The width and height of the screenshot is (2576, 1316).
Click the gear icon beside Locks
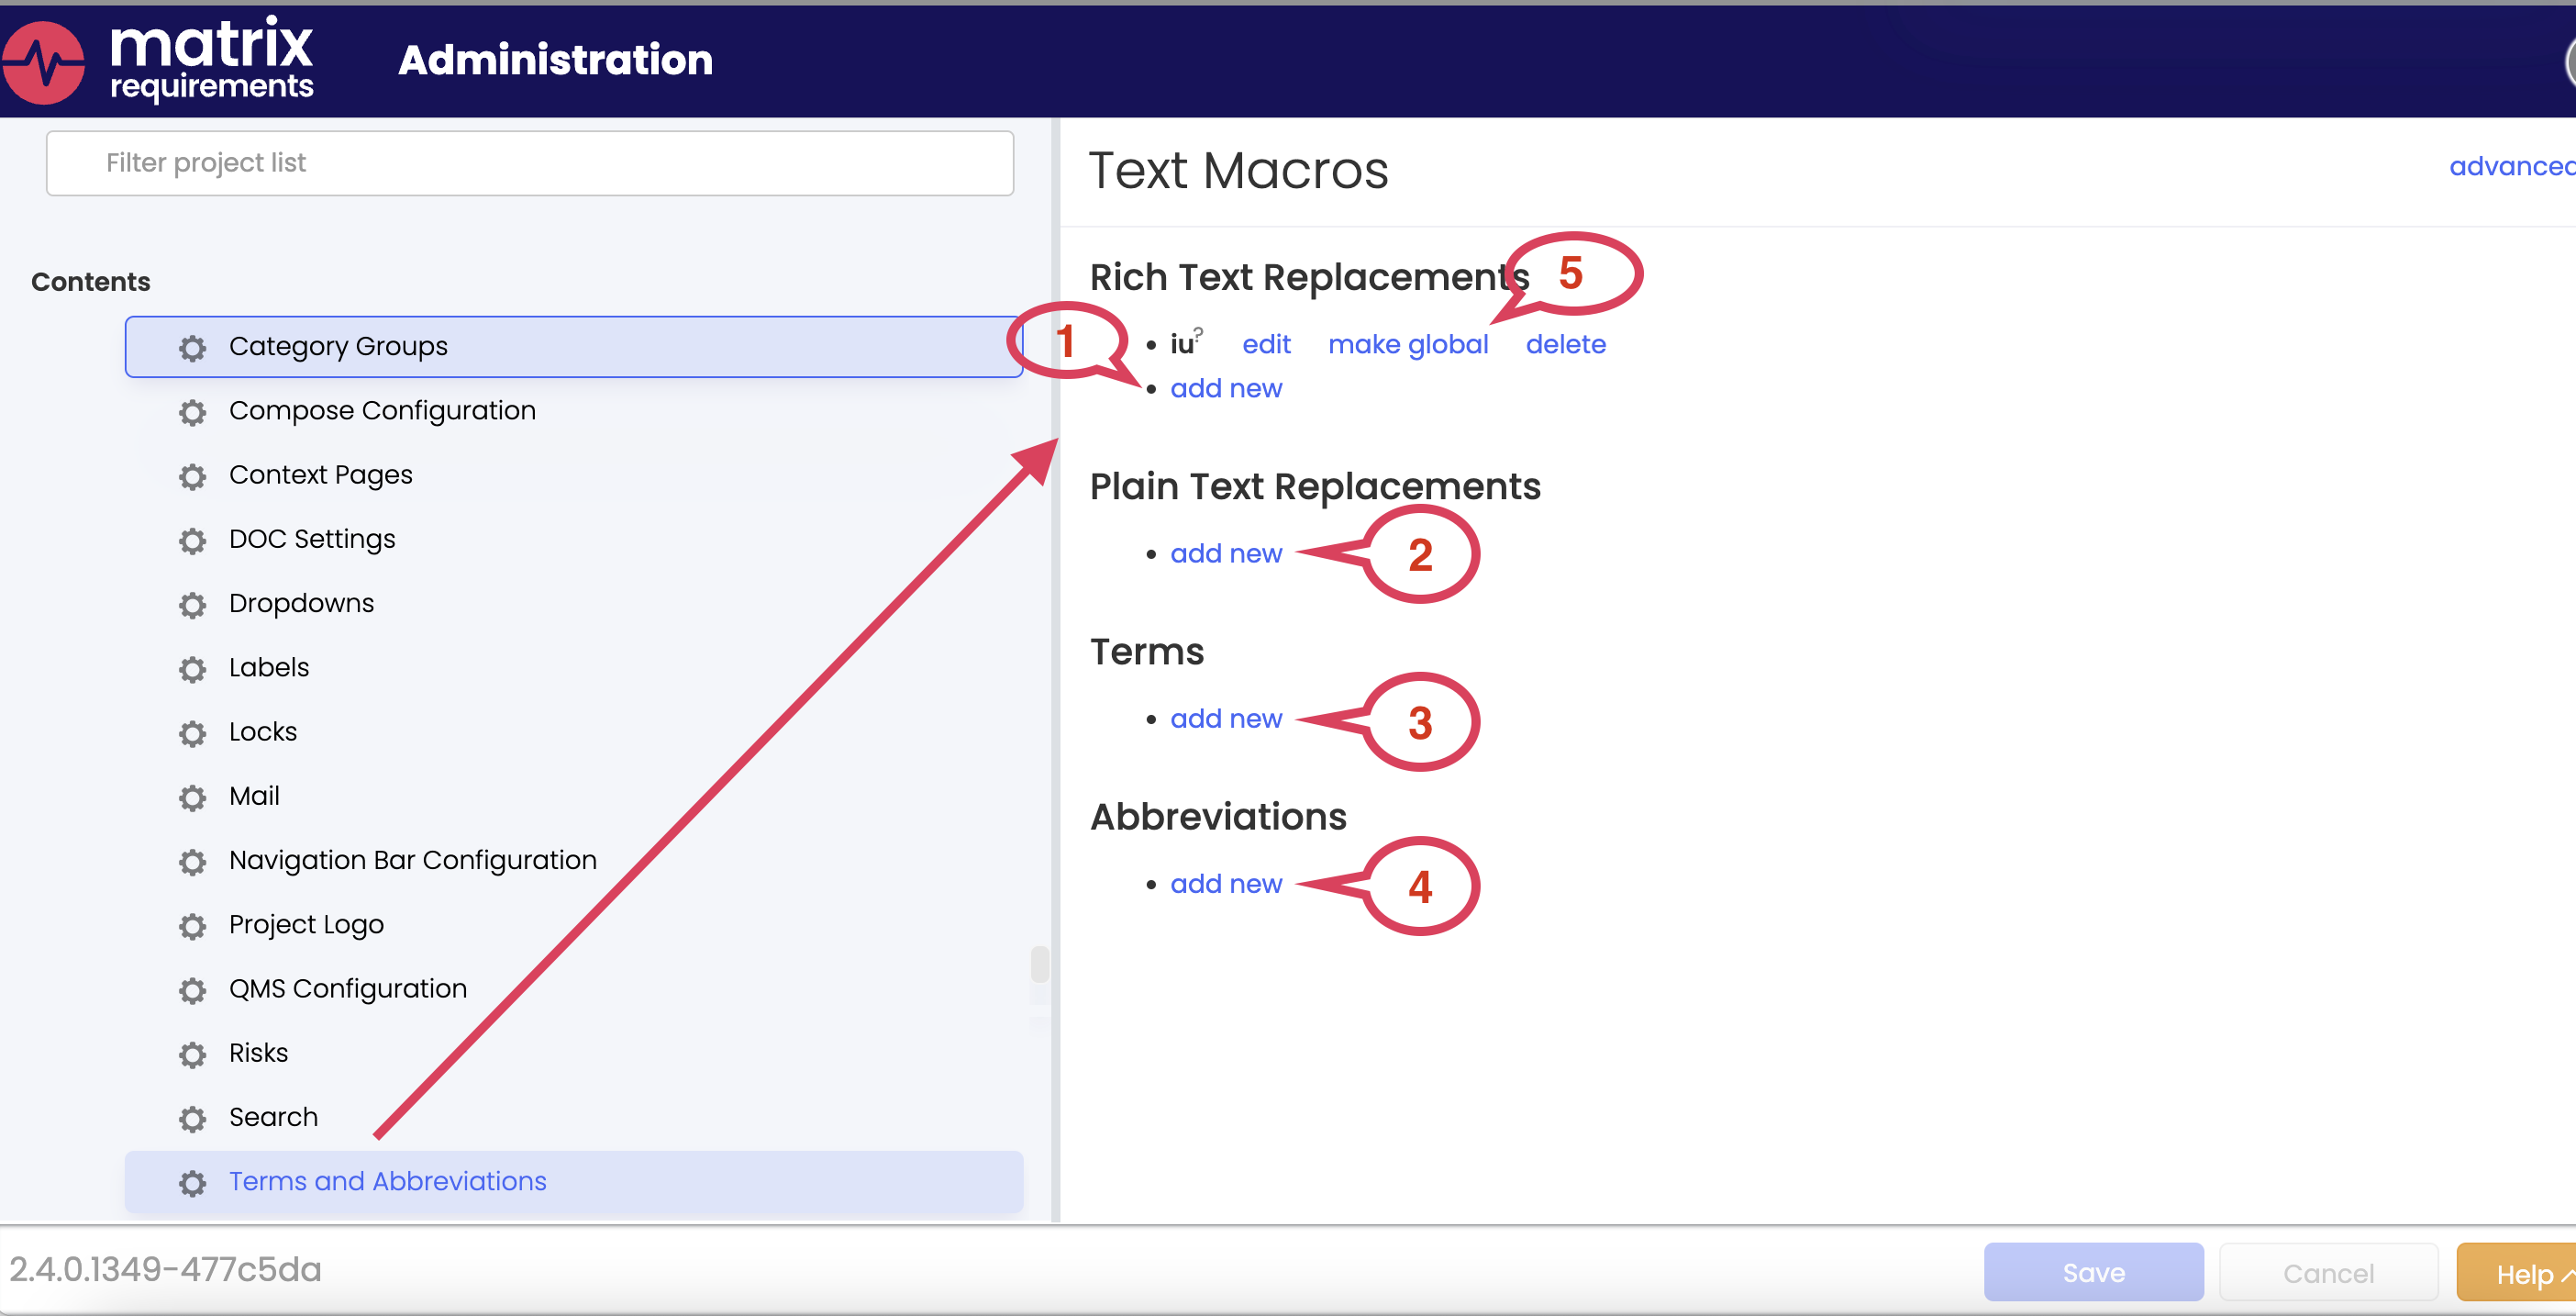[x=192, y=733]
